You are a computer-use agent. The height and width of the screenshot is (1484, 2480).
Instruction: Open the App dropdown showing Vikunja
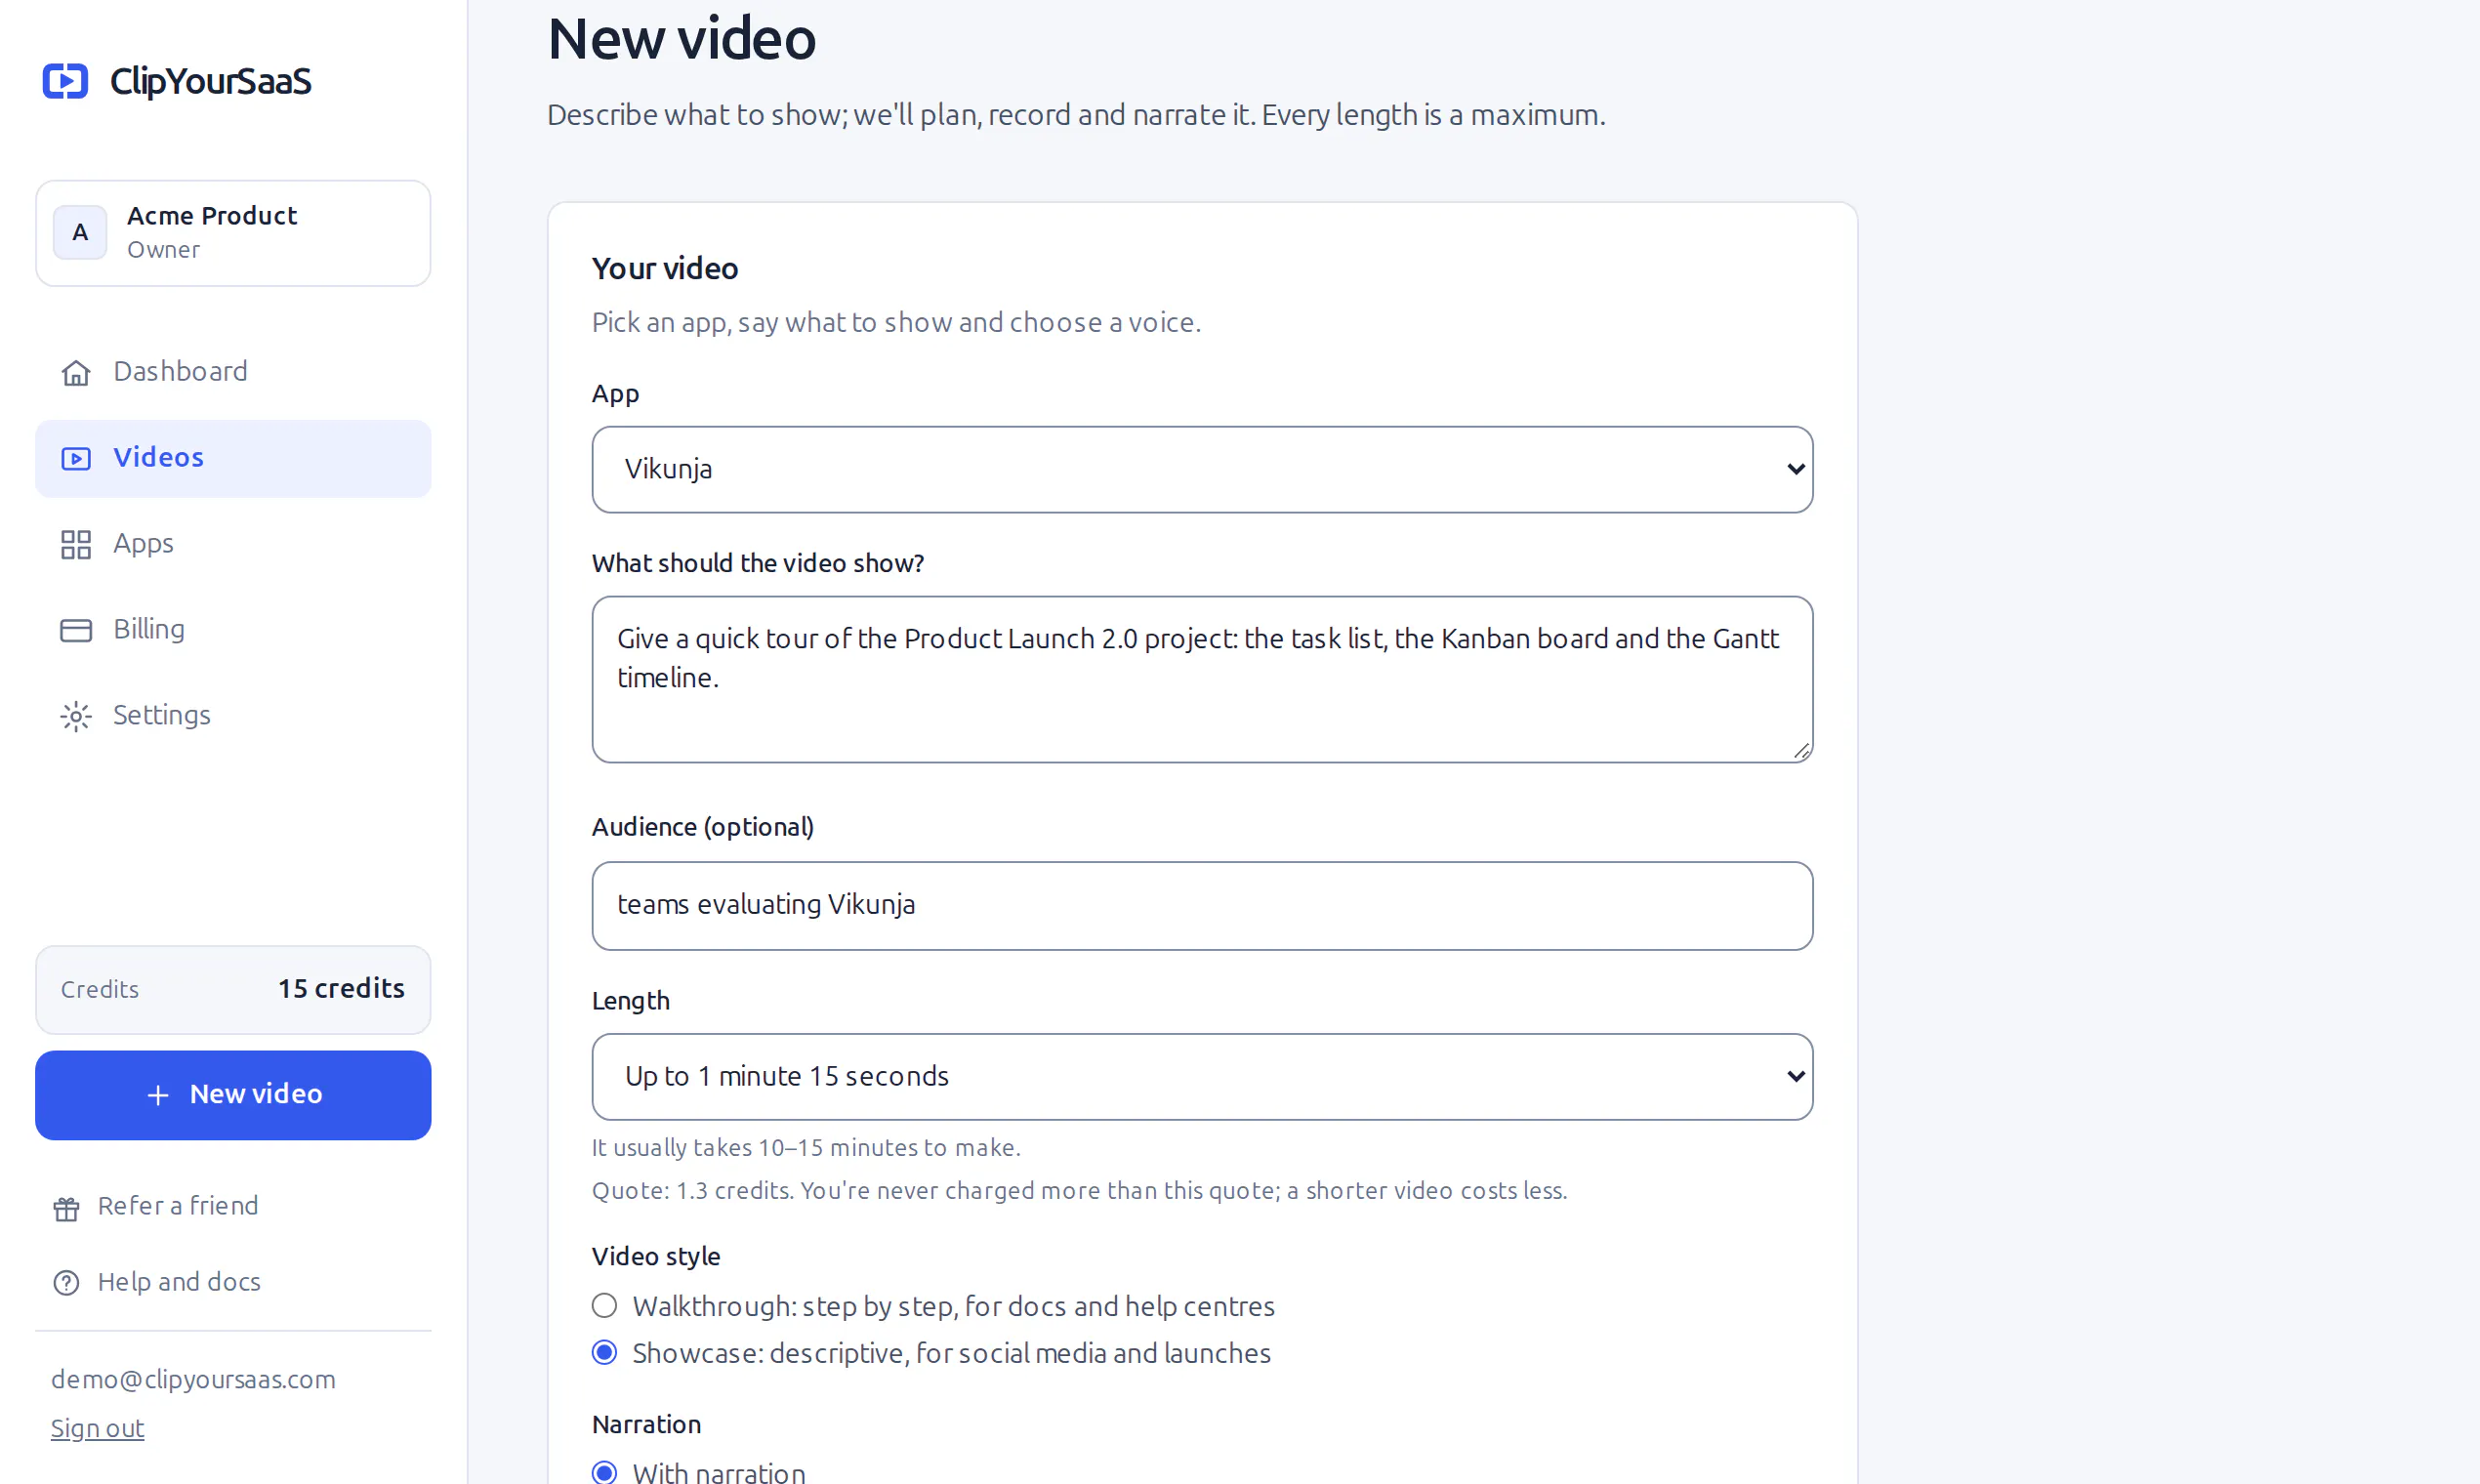point(1202,469)
